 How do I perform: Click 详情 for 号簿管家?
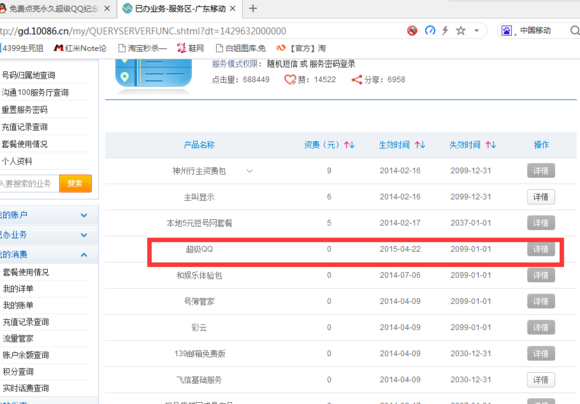point(541,301)
